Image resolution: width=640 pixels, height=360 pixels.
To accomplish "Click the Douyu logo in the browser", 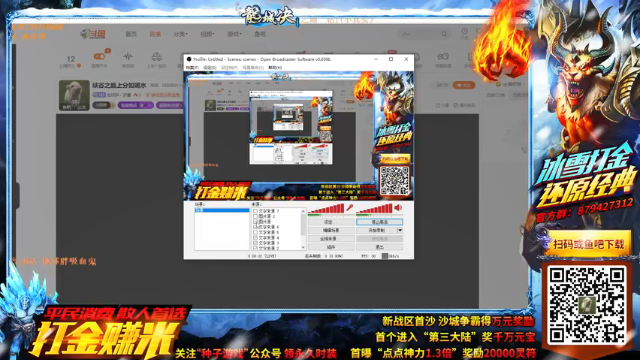I will (93, 34).
